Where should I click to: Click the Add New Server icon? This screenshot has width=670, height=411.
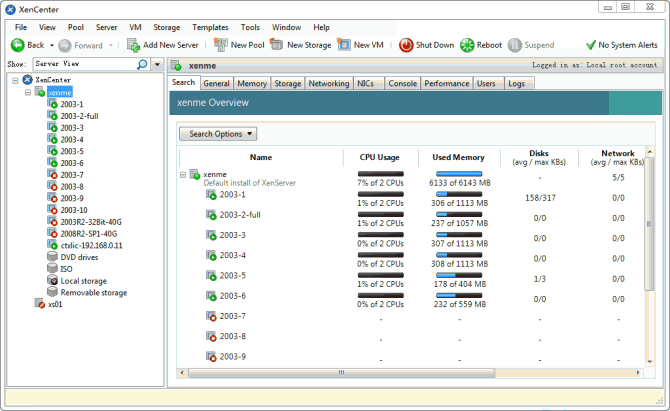pyautogui.click(x=133, y=45)
